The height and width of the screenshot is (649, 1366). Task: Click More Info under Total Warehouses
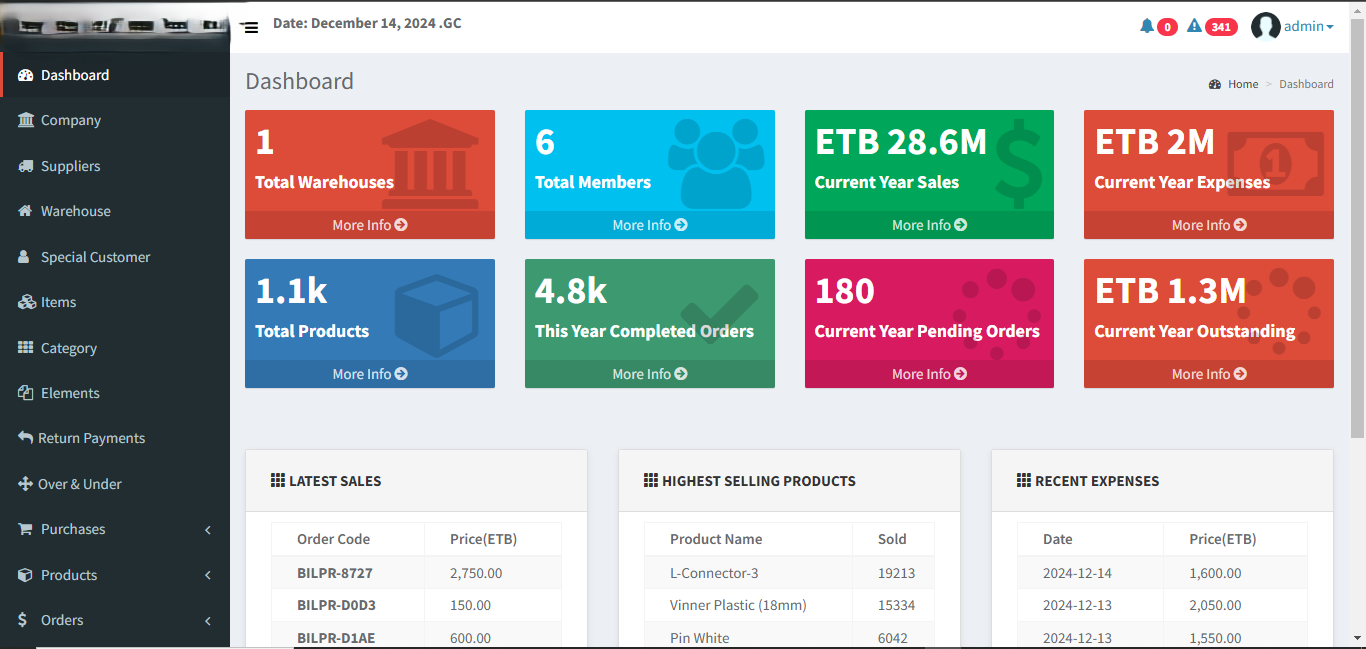pos(369,225)
